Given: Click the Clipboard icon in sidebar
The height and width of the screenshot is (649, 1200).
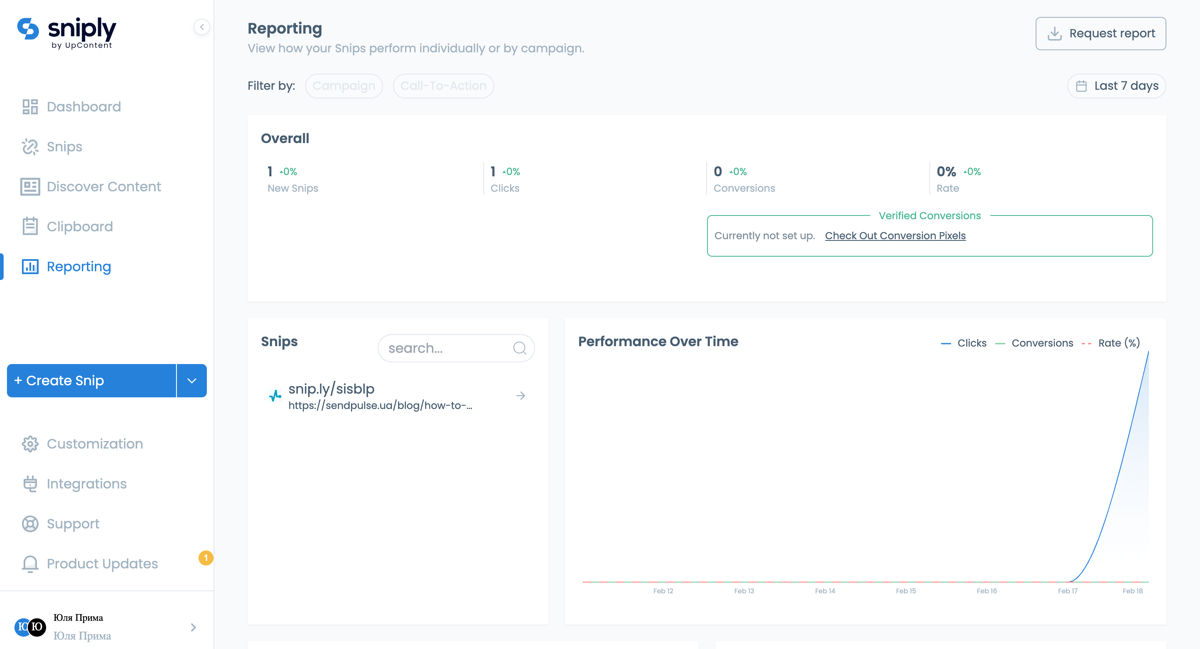Looking at the screenshot, I should (30, 227).
